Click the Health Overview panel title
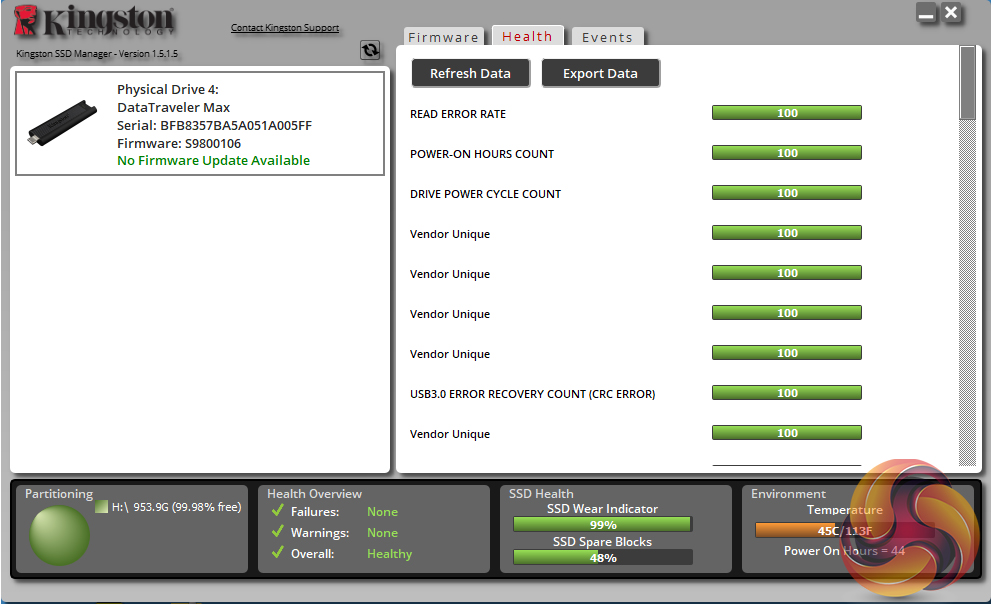 click(314, 493)
